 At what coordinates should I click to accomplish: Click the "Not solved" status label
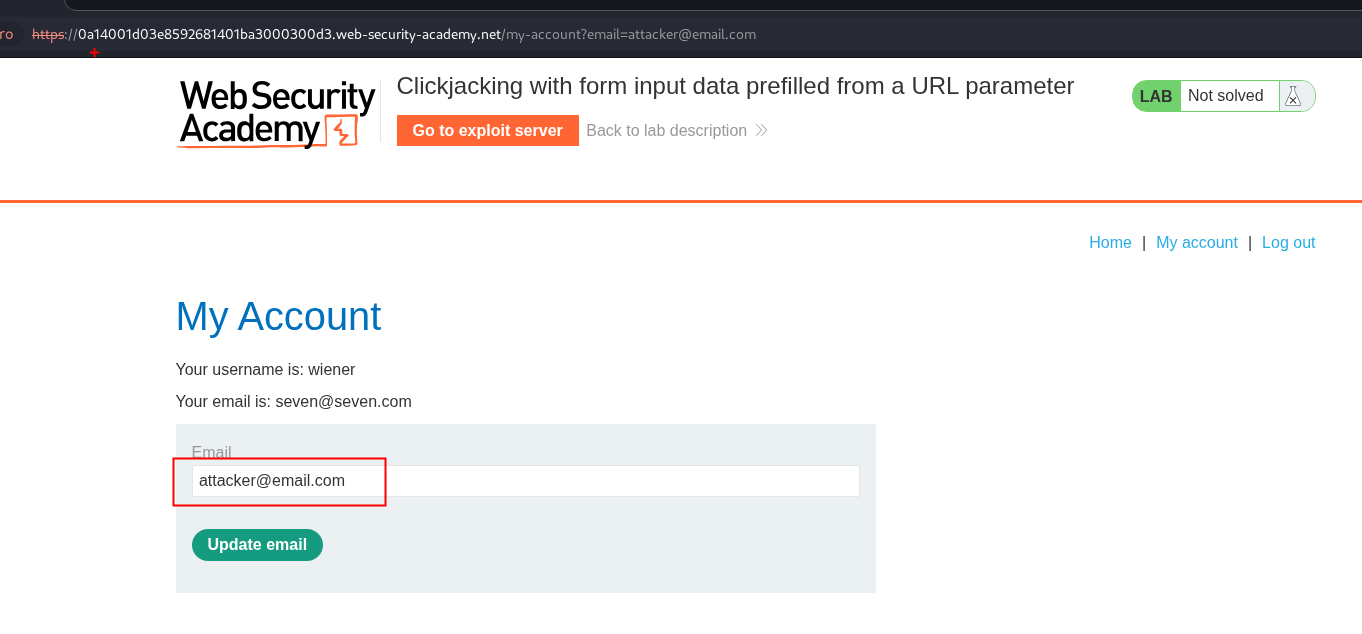coord(1225,96)
